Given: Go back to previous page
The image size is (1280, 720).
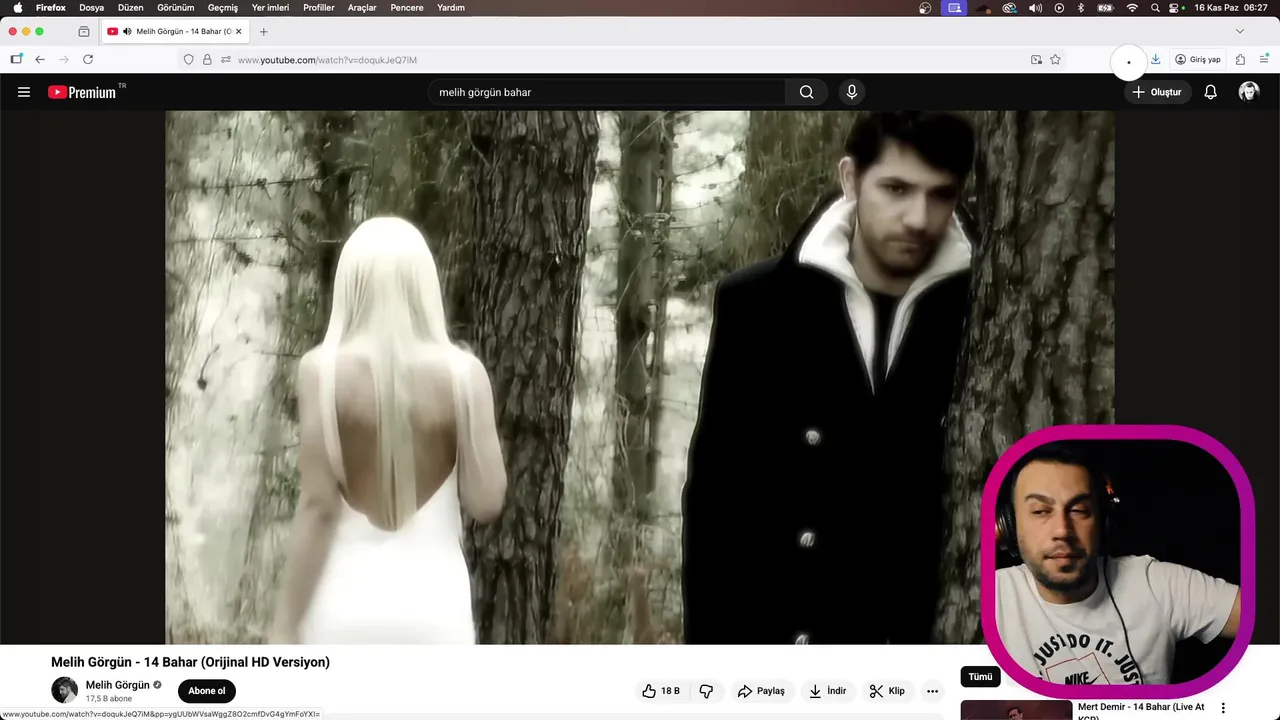Looking at the screenshot, I should coord(40,60).
